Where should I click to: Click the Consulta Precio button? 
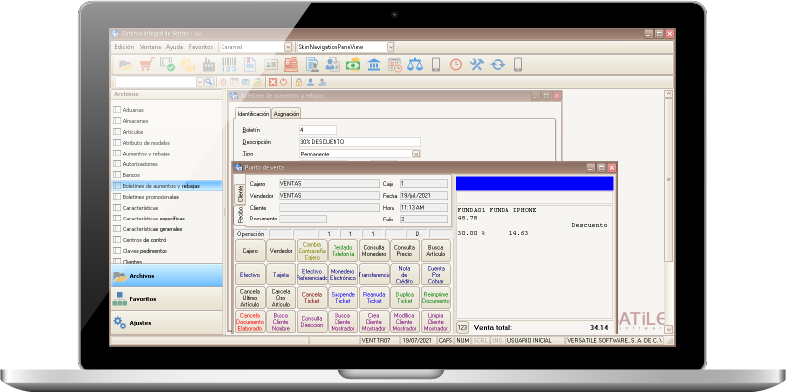[x=404, y=250]
